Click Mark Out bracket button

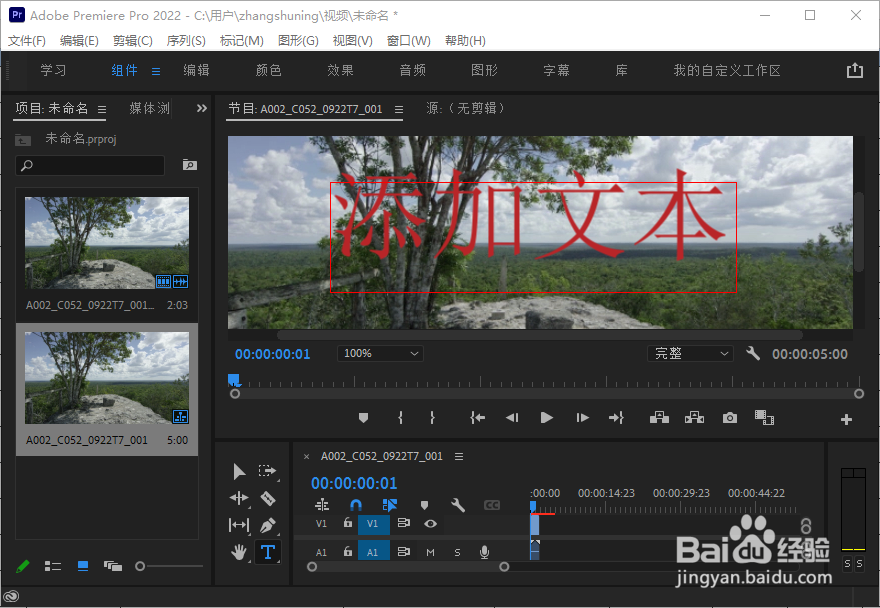(x=432, y=418)
